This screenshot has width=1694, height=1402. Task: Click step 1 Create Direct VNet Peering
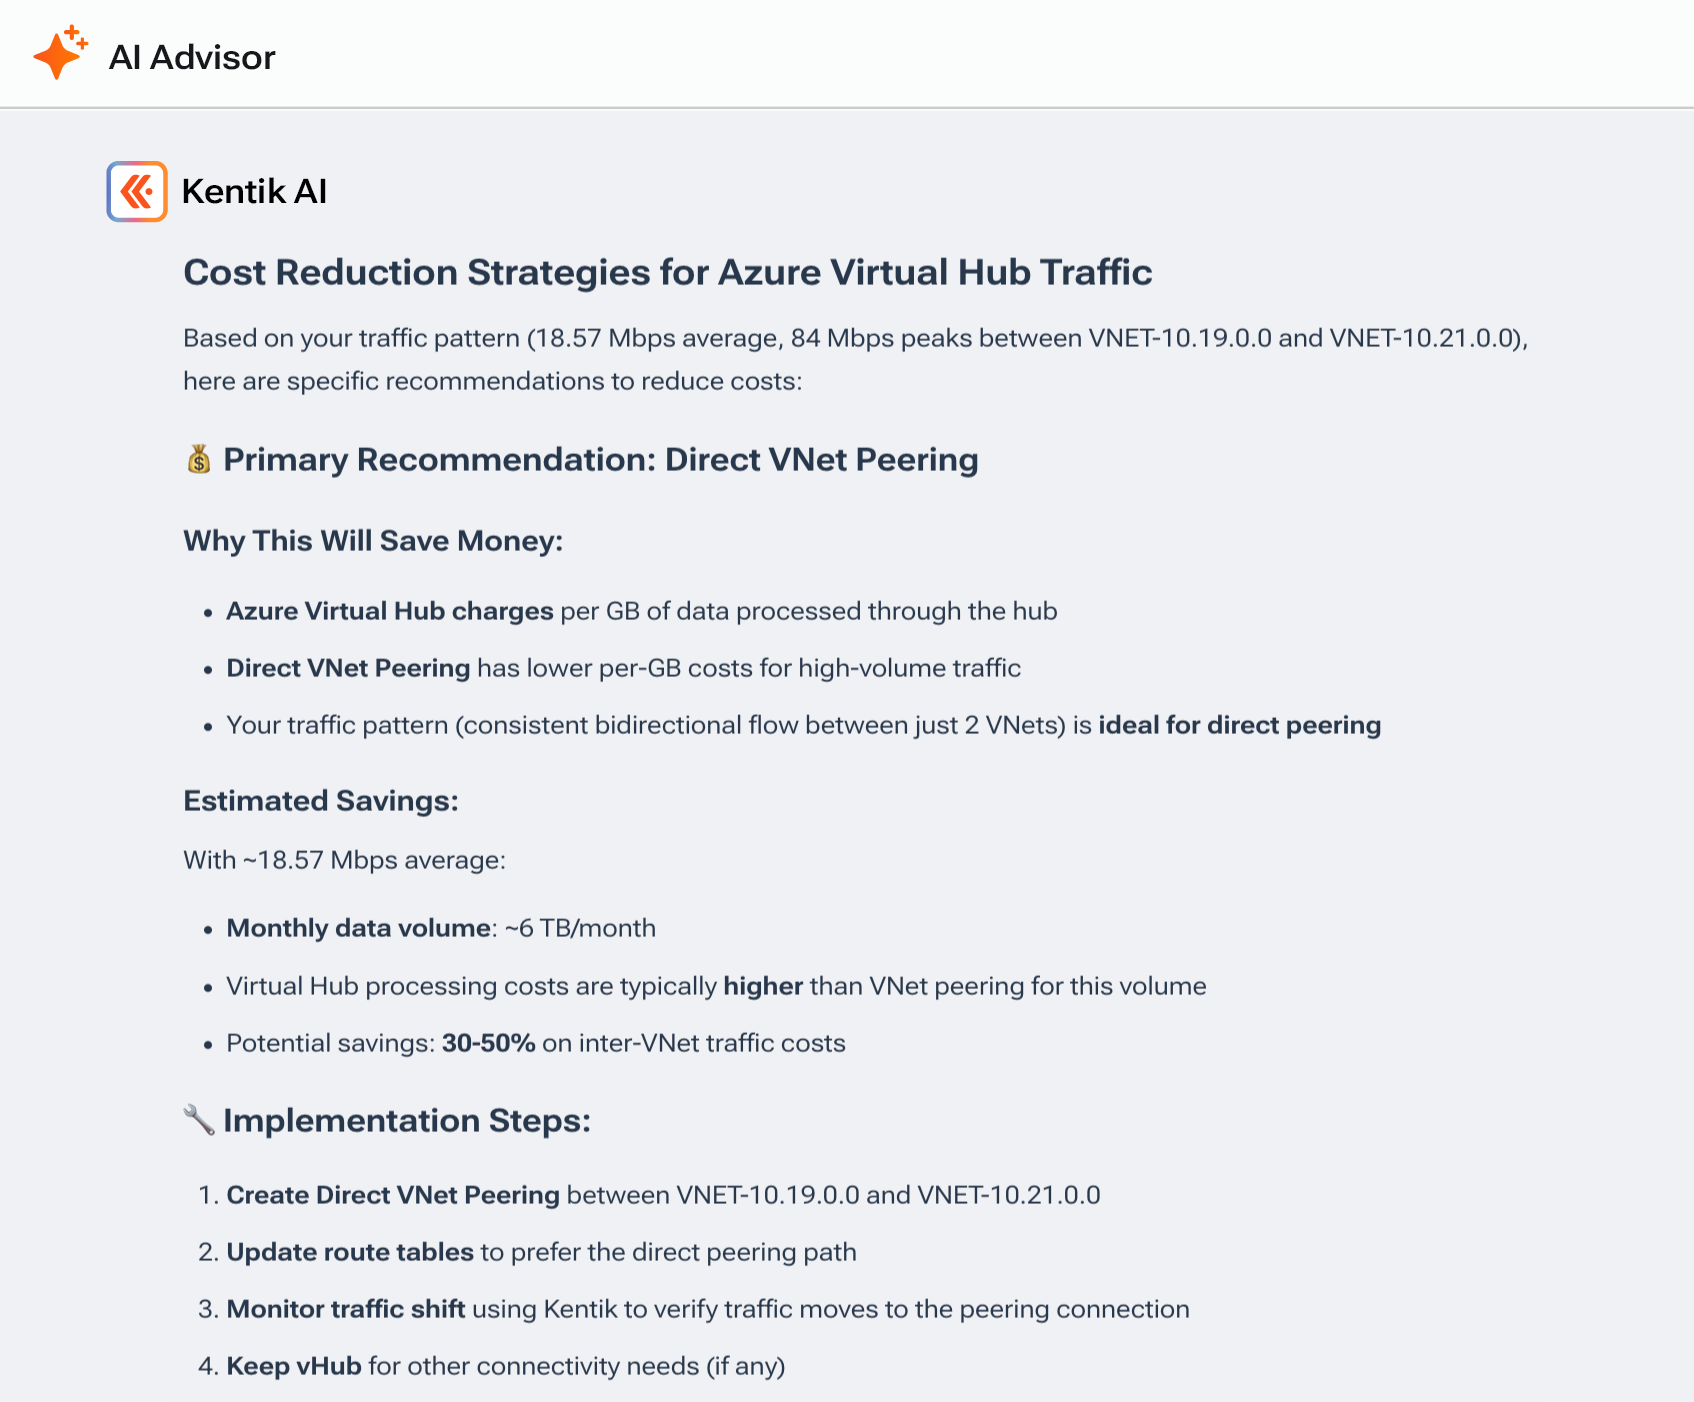tap(392, 1194)
